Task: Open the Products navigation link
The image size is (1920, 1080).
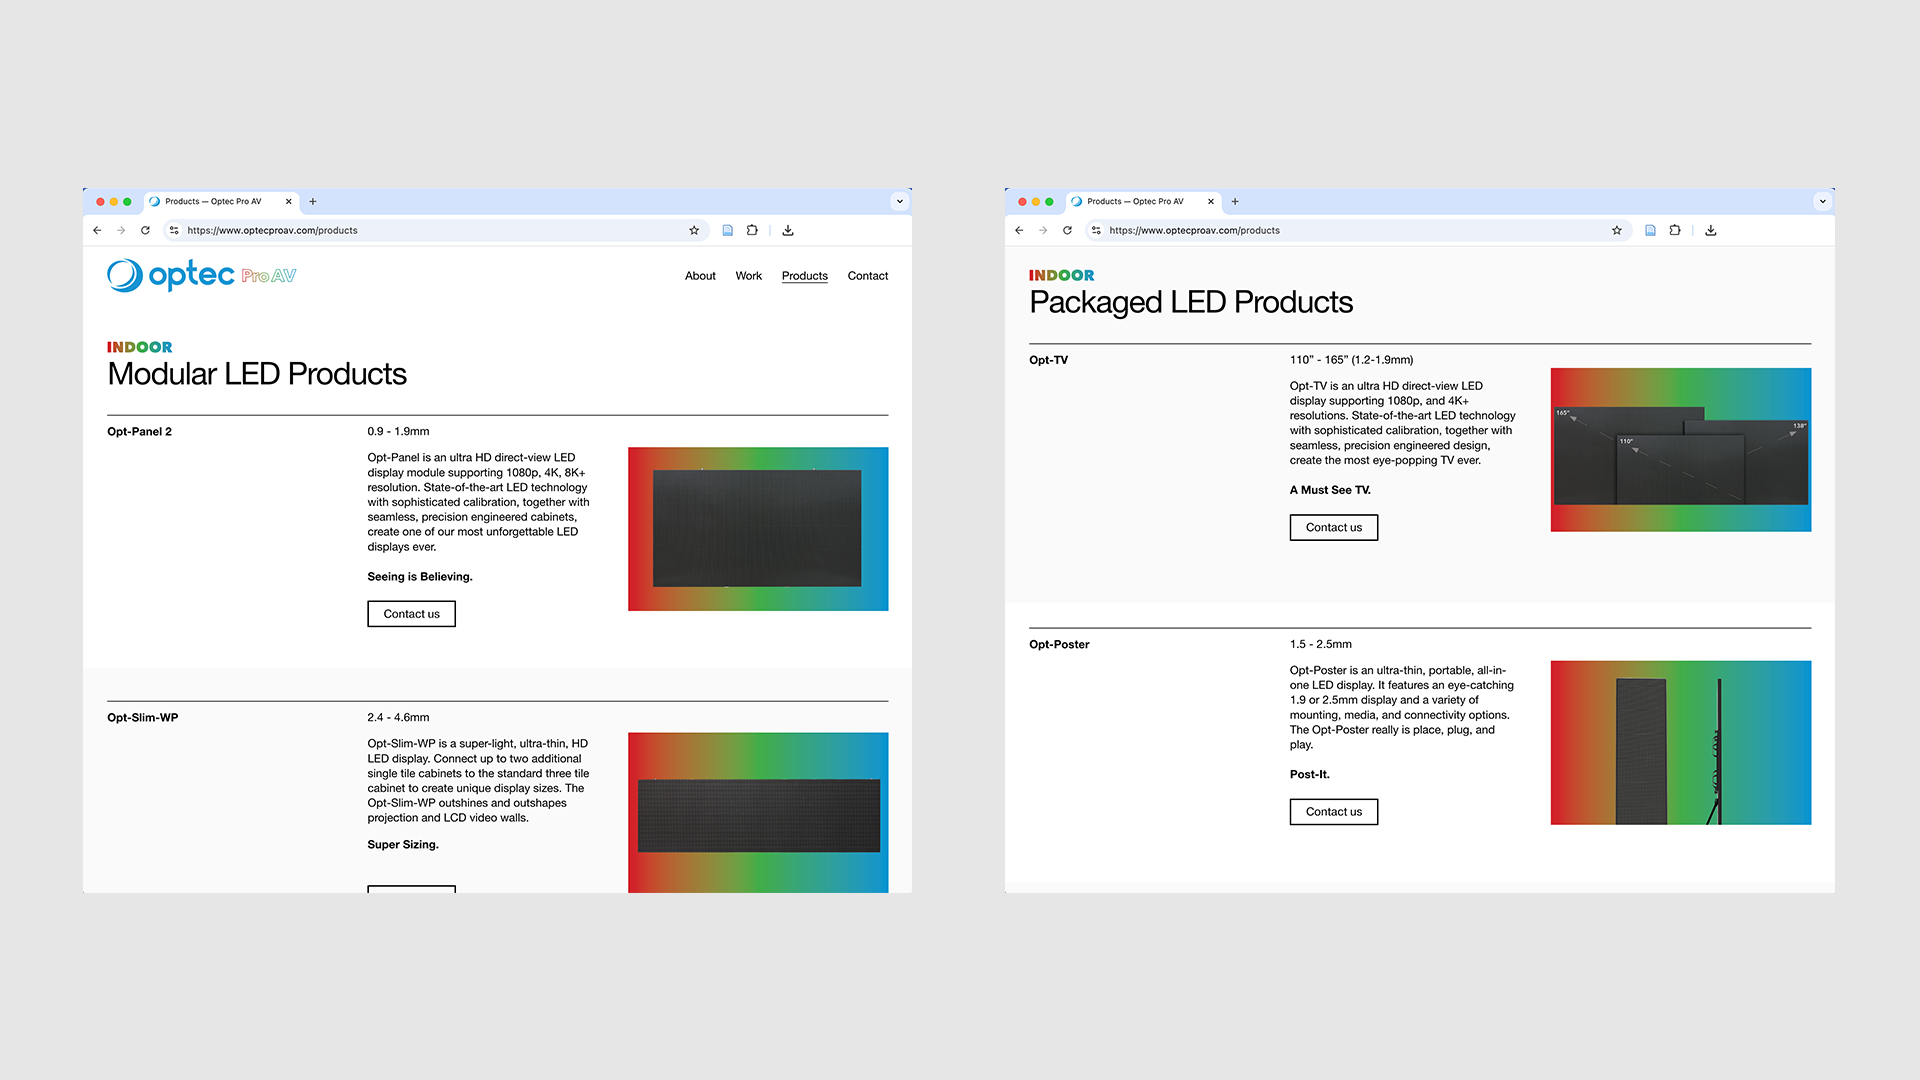Action: (x=805, y=276)
